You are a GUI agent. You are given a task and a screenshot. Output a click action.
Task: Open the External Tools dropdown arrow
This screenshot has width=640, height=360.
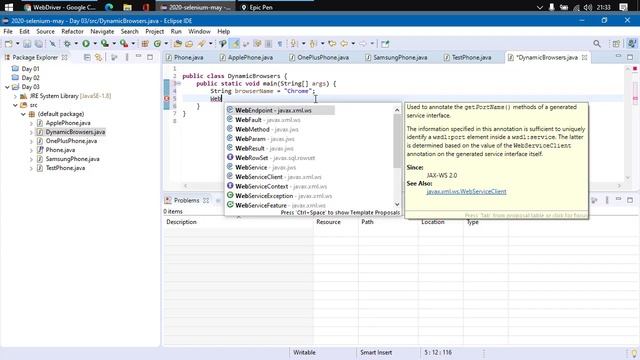[133, 44]
